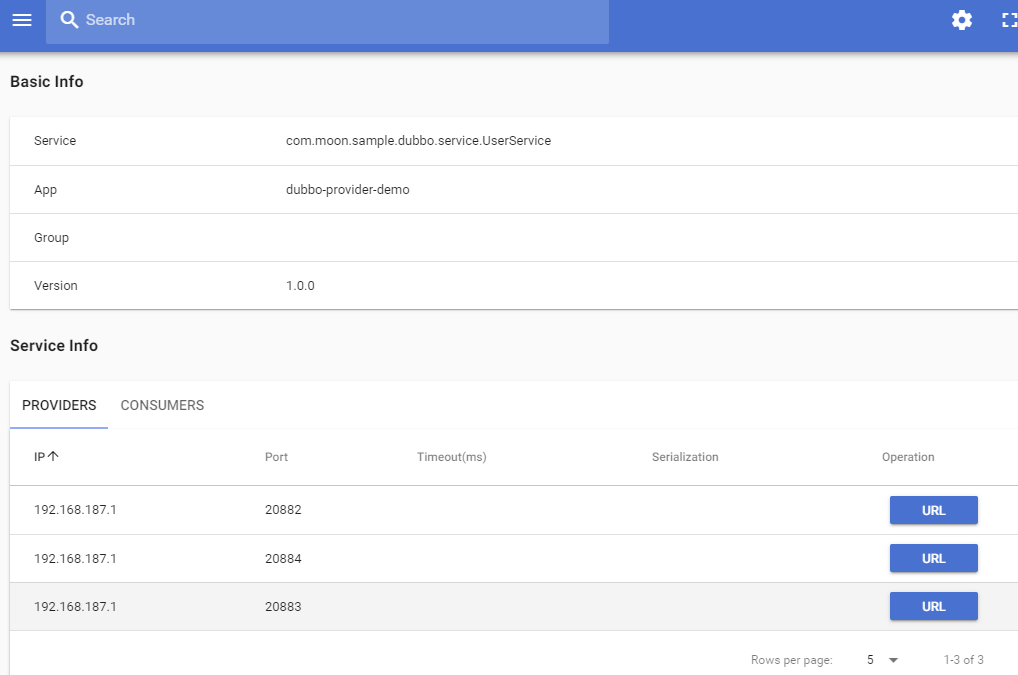Image resolution: width=1018 pixels, height=675 pixels.
Task: Open the hamburger navigation menu
Action: click(22, 20)
